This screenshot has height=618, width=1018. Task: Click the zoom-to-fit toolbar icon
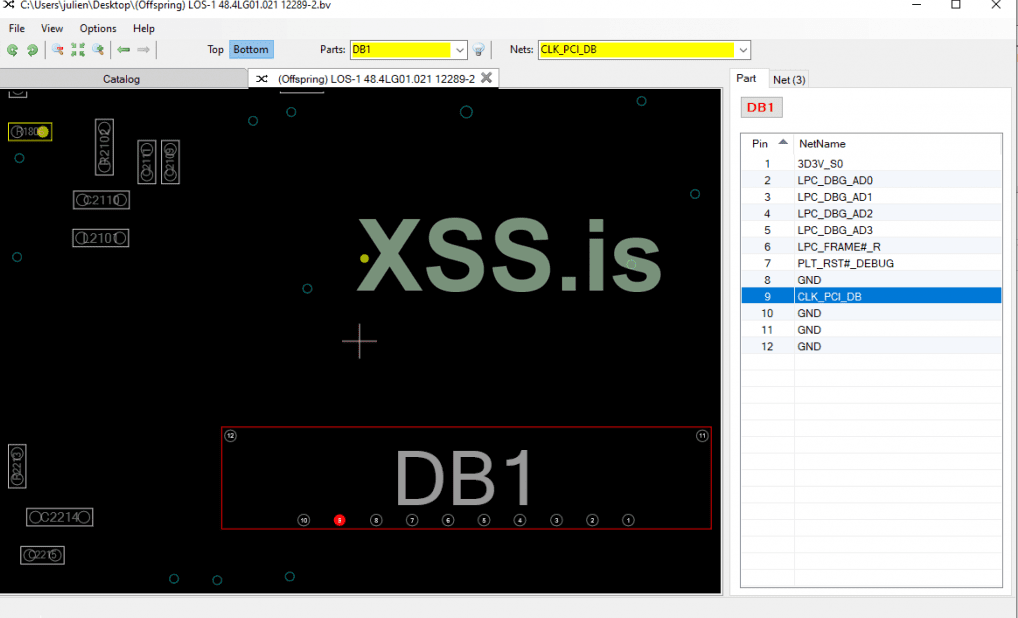pyautogui.click(x=78, y=50)
